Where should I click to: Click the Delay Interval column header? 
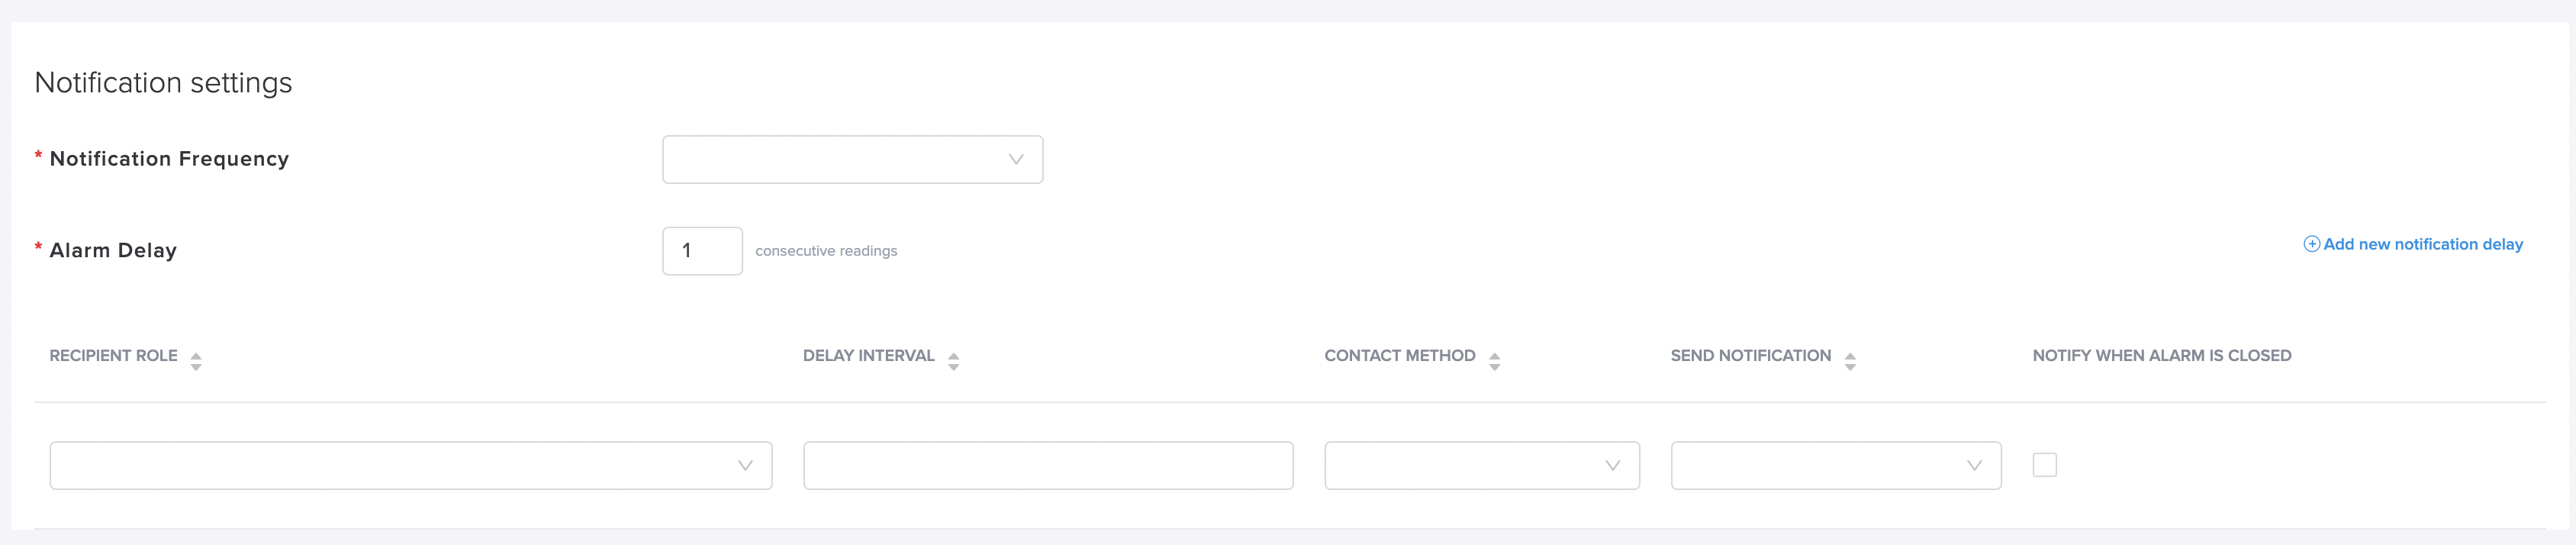pos(868,356)
